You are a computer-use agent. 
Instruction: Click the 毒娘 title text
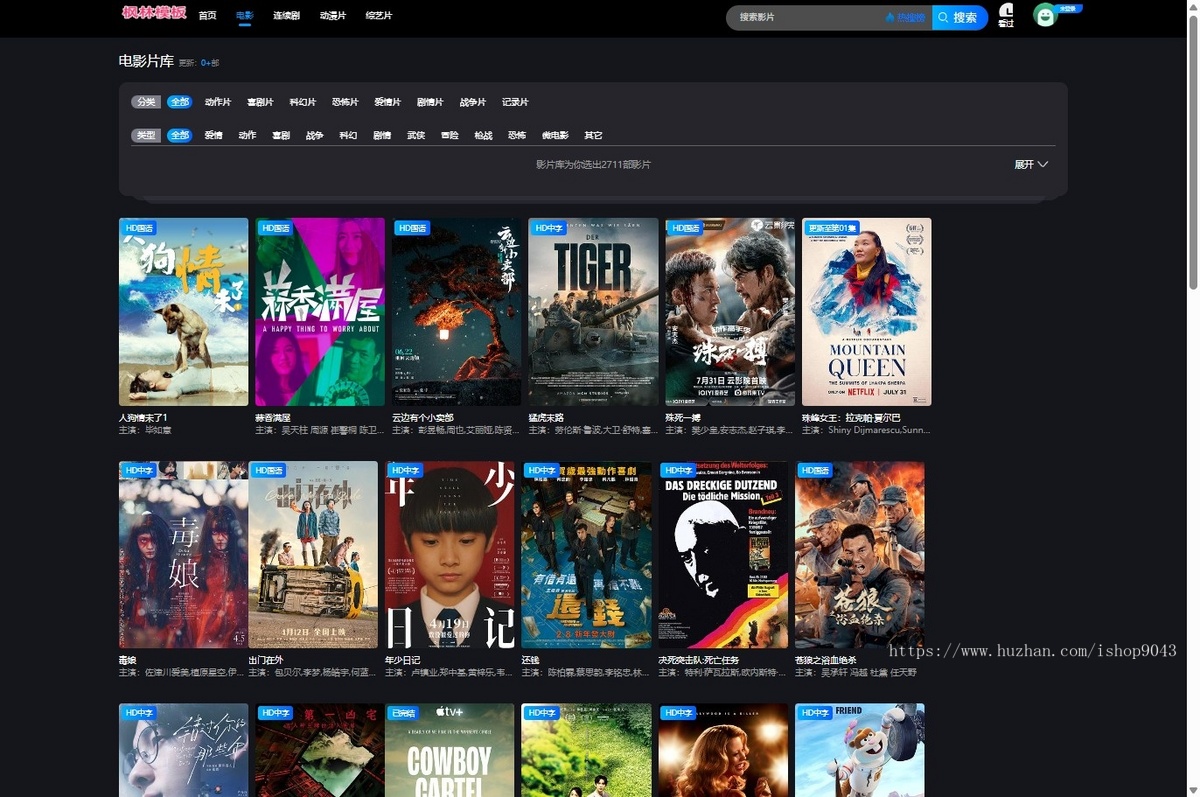pyautogui.click(x=127, y=660)
